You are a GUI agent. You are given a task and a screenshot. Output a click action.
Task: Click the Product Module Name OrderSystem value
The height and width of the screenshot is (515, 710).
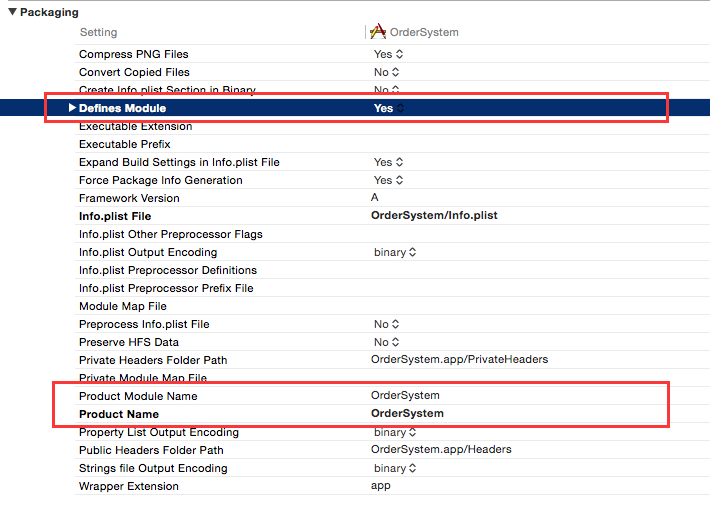[x=405, y=395]
